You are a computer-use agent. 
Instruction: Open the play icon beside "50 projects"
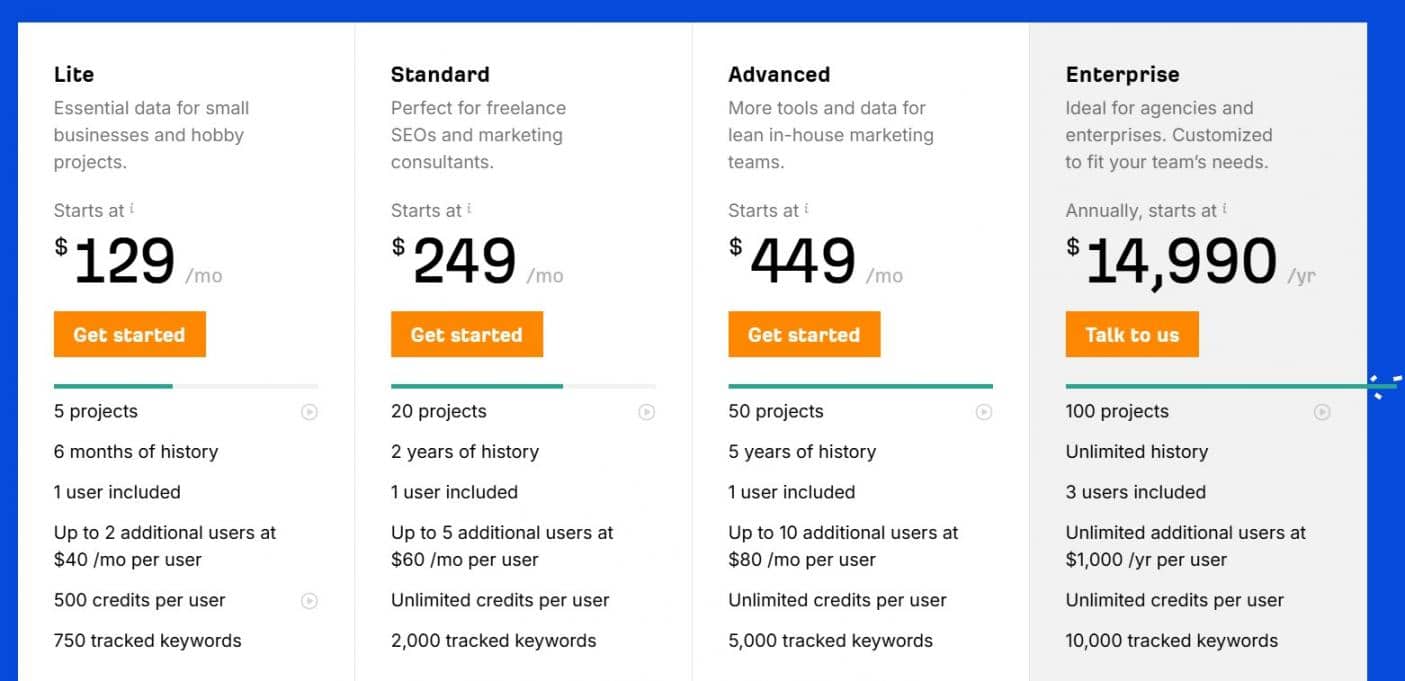click(x=984, y=412)
